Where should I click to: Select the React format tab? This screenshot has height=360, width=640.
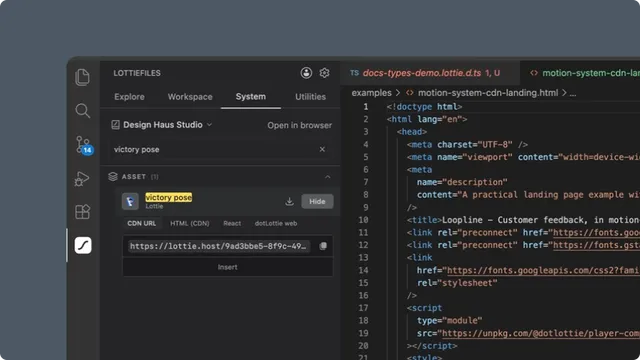[232, 224]
